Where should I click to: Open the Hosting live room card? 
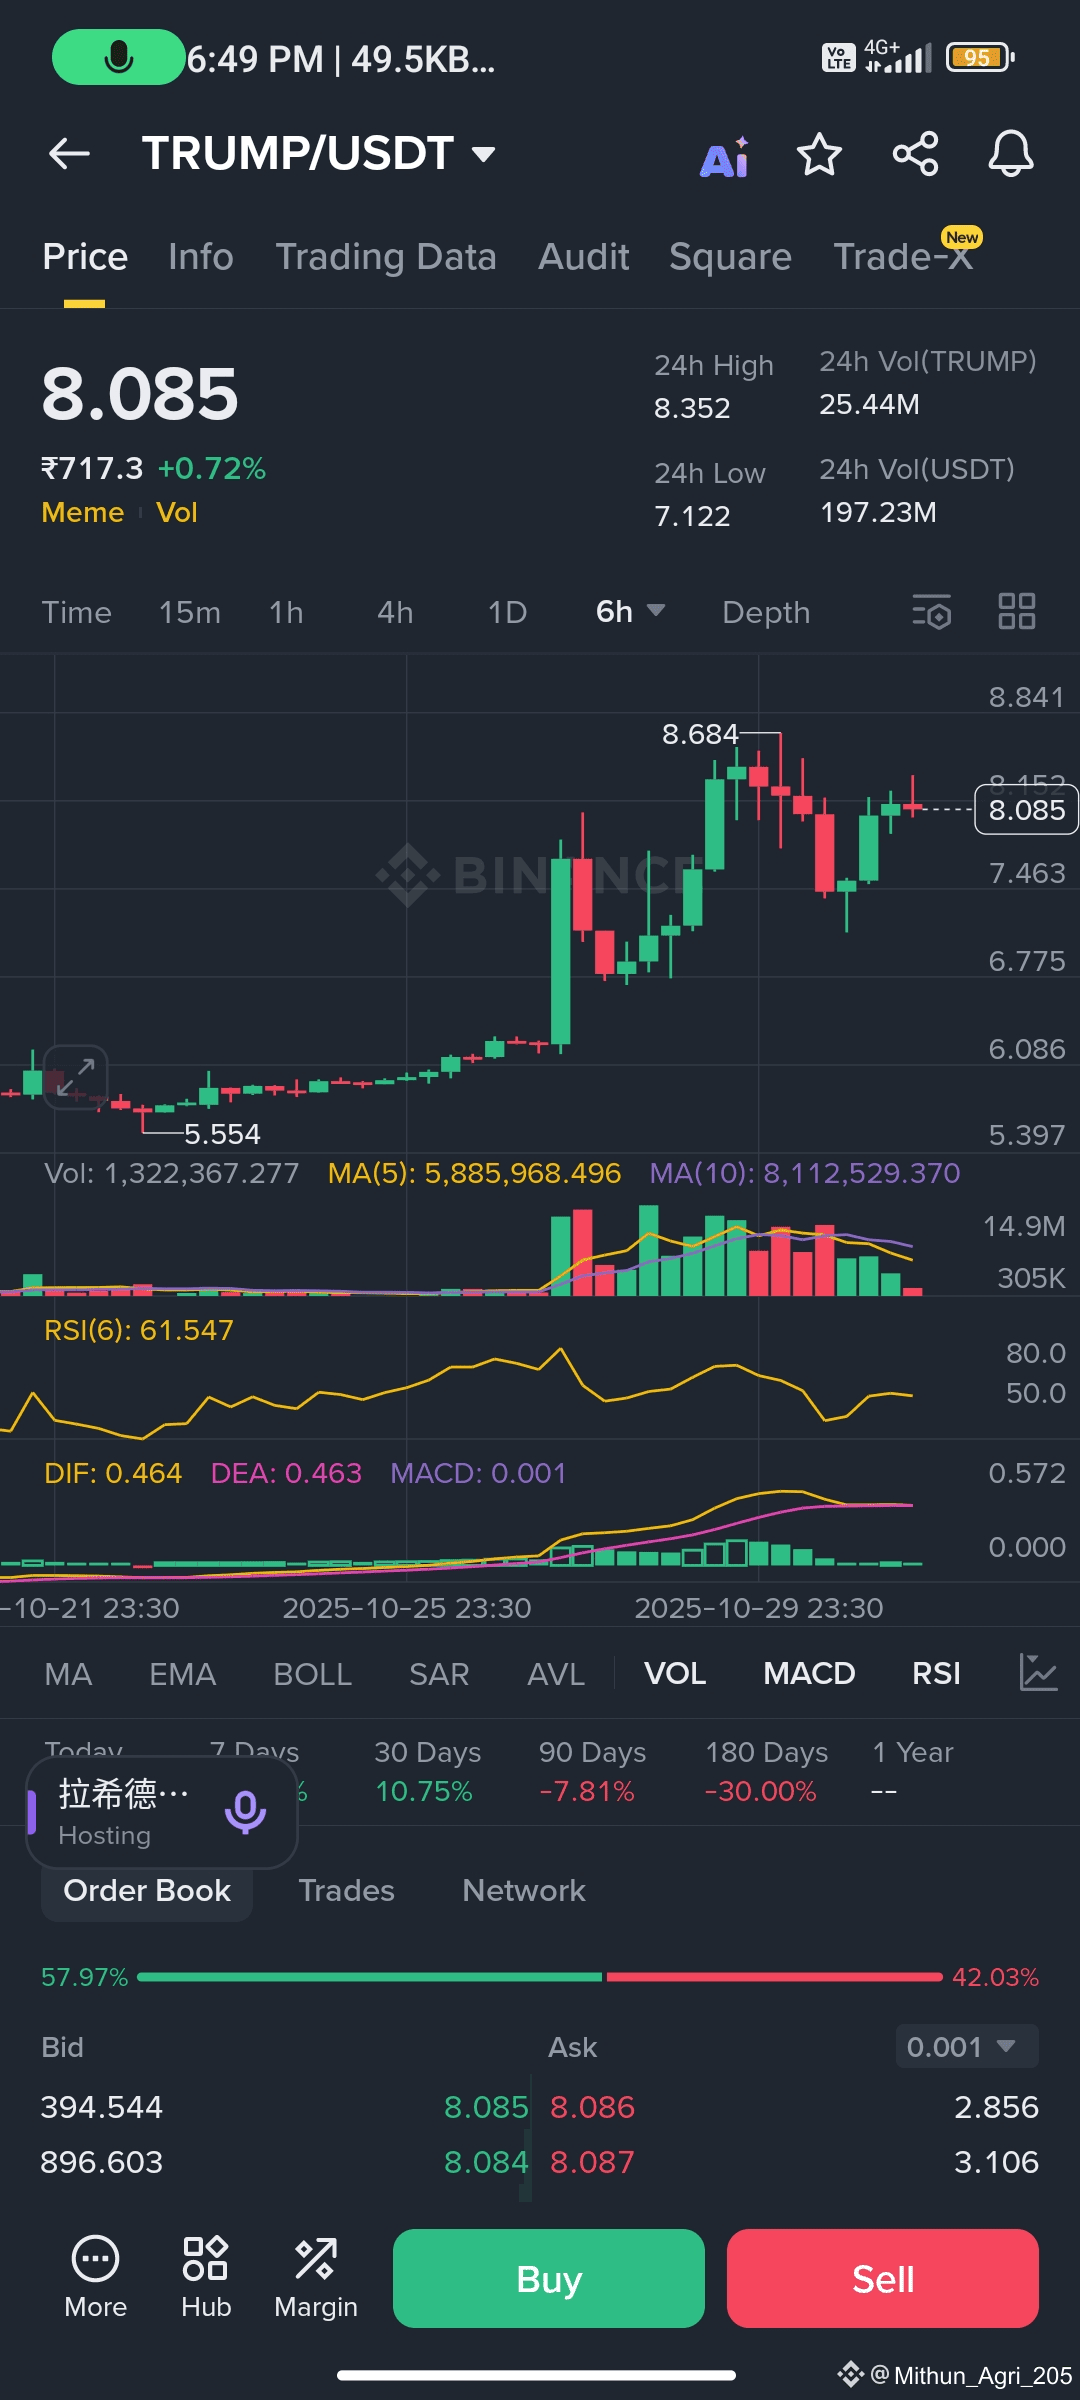162,1812
